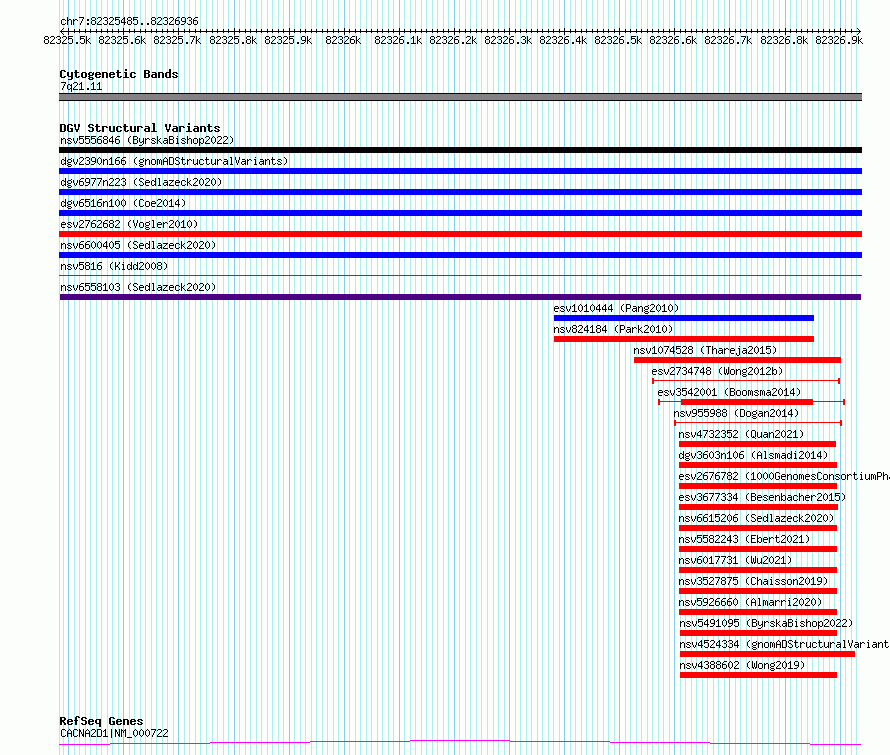
Task: Click the purple nsv6558103 variant bar
Action: point(460,297)
